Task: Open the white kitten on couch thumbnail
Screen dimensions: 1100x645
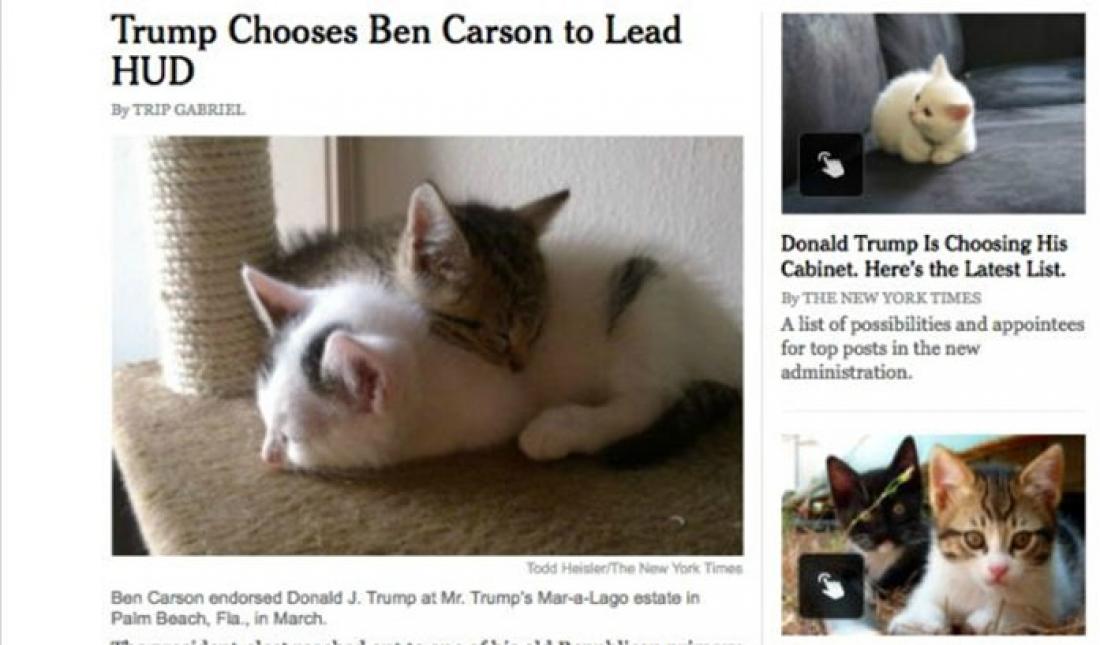Action: [x=933, y=113]
